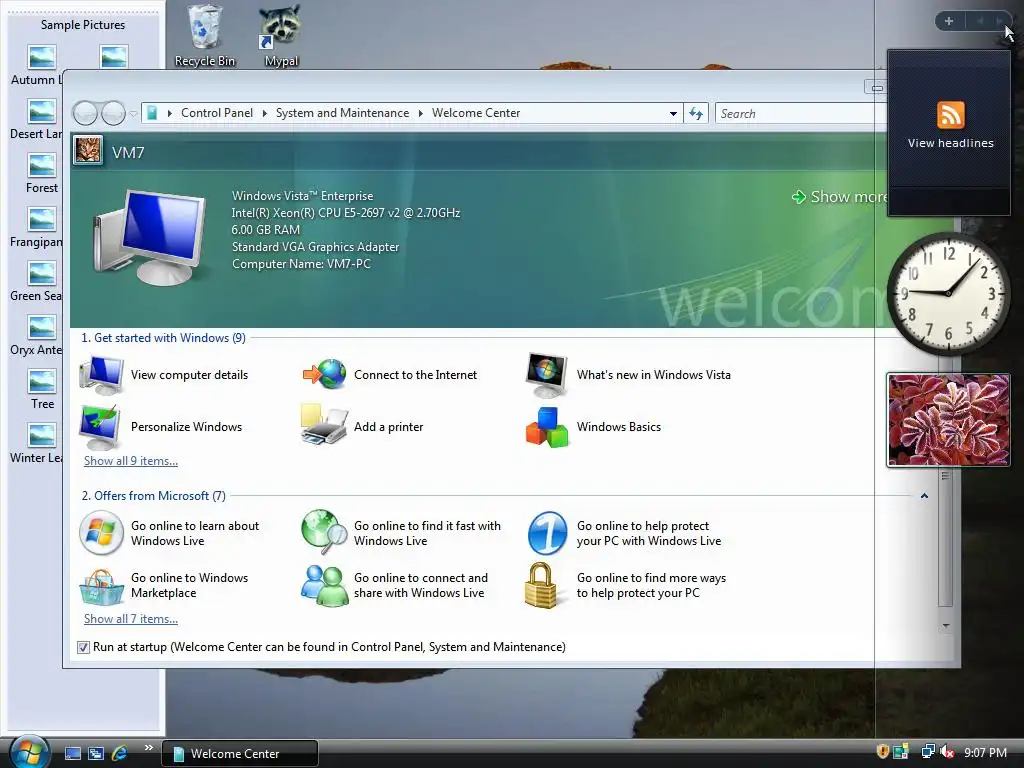Click the System and Maintenance breadcrumb
1024x768 pixels.
(x=342, y=113)
